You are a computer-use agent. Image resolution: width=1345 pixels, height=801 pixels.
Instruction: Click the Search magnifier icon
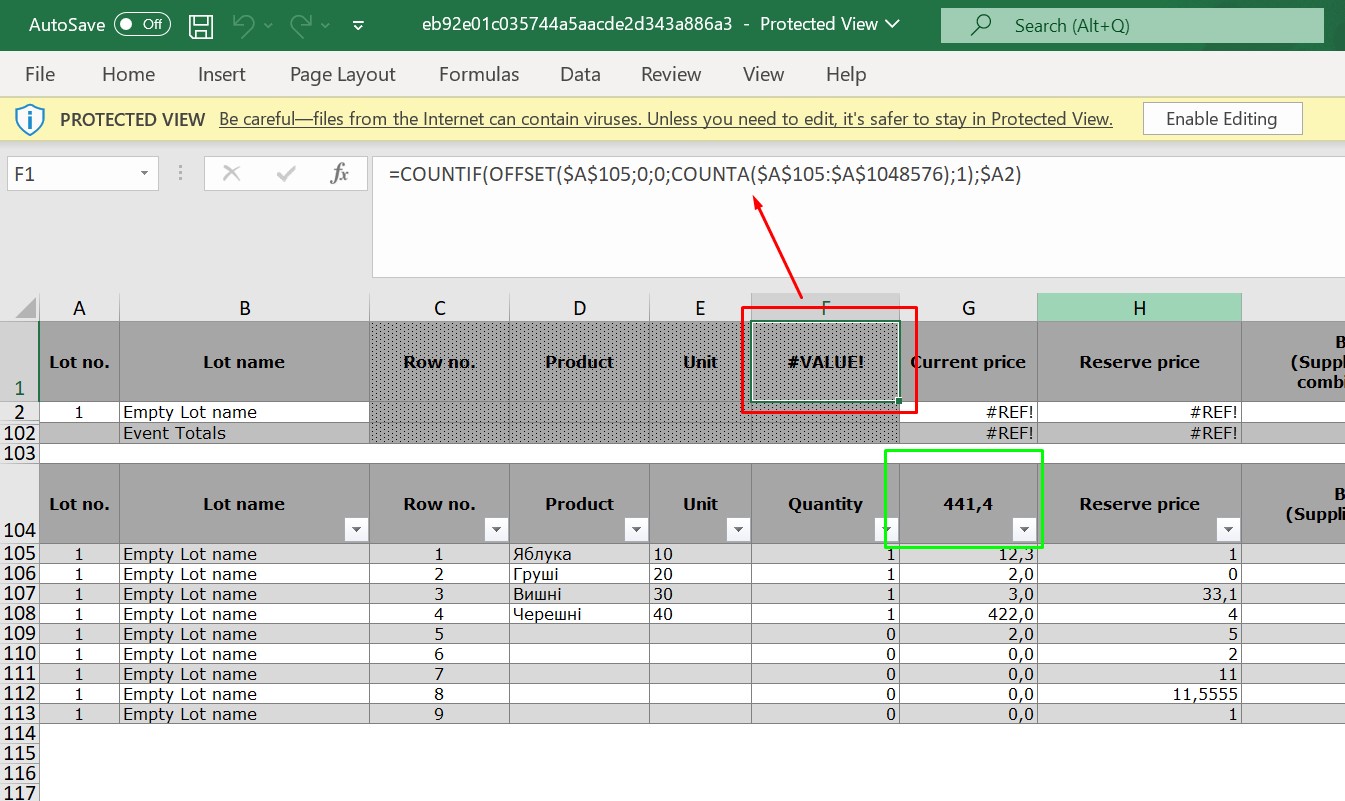coord(982,25)
